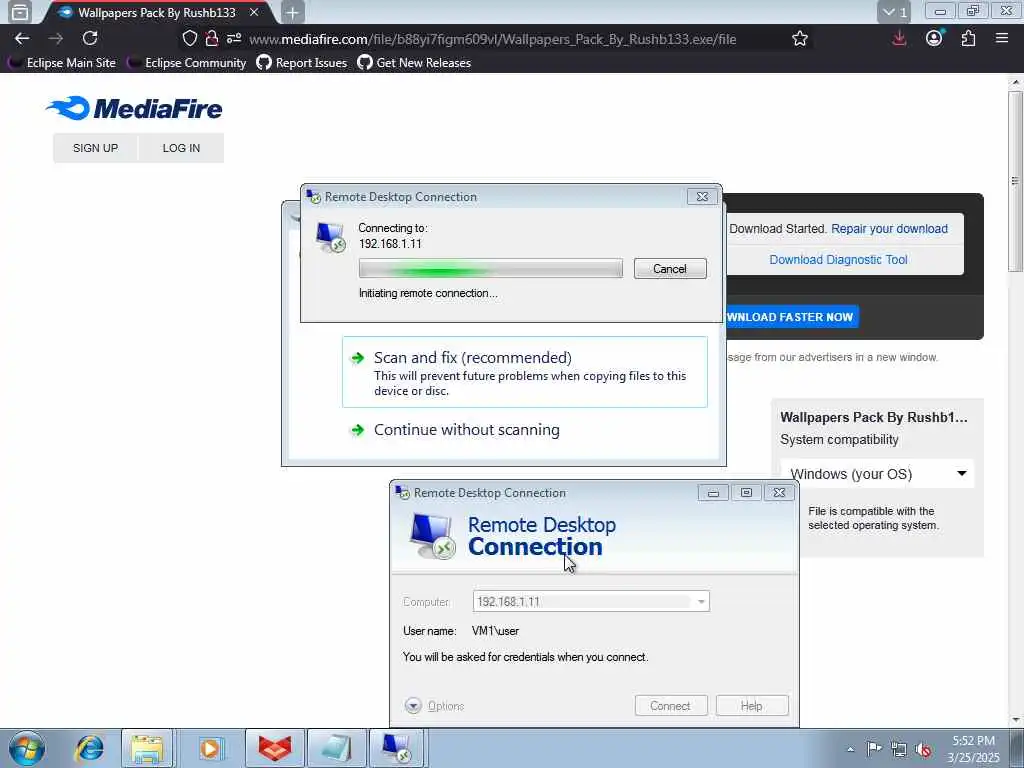Screen dimensions: 1024x768
Task: Cancel the remote connection attempt
Action: [670, 269]
